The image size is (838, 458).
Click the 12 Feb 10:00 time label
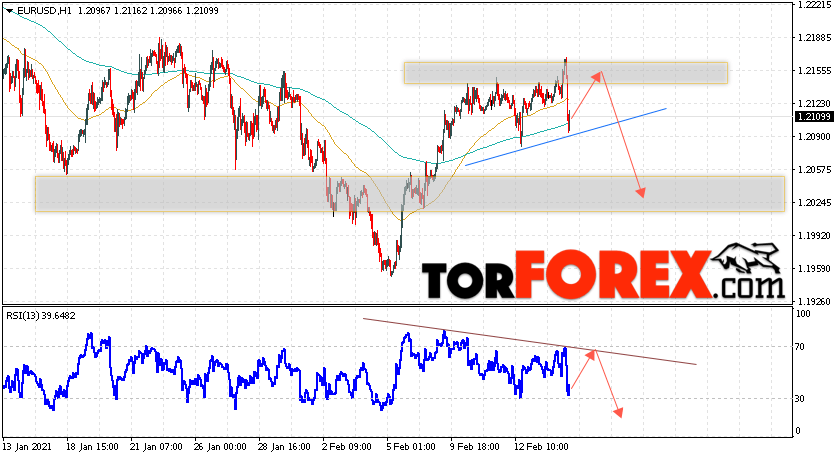(x=541, y=447)
